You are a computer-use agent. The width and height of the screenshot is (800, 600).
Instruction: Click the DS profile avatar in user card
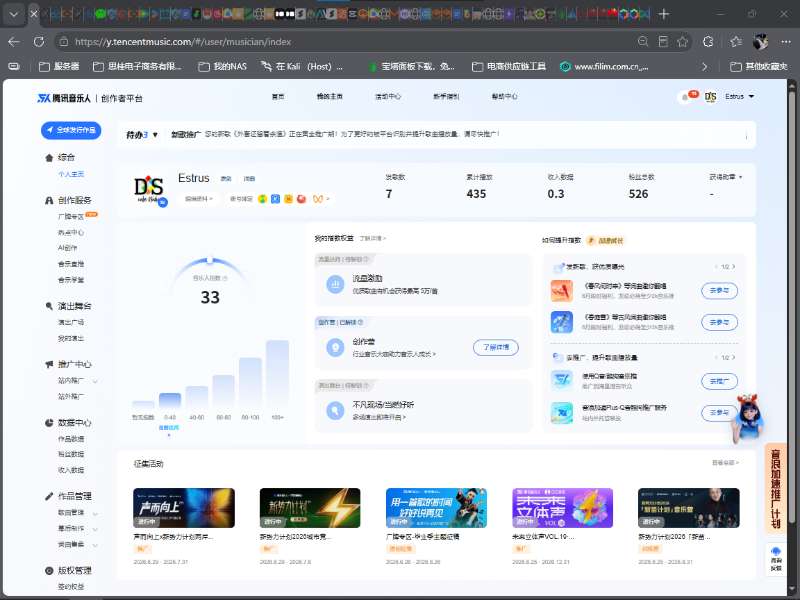coord(149,189)
